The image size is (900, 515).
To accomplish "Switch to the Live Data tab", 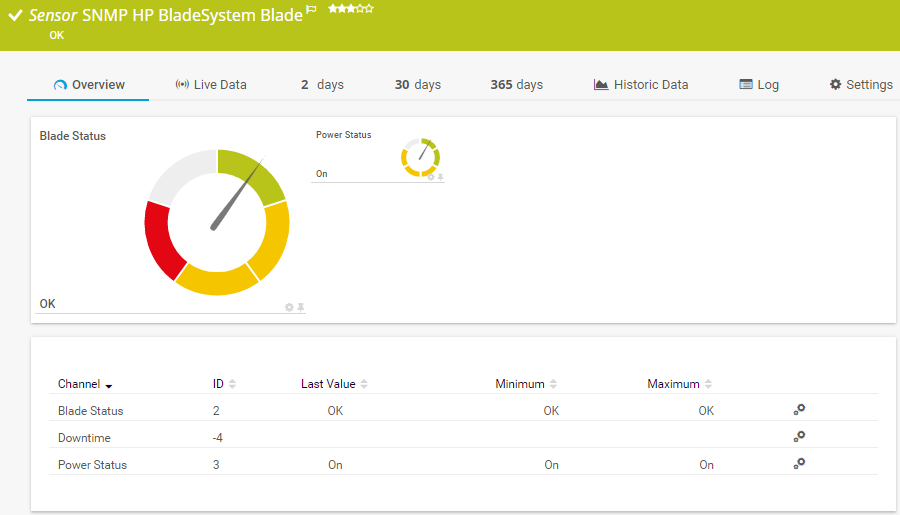I will [211, 85].
